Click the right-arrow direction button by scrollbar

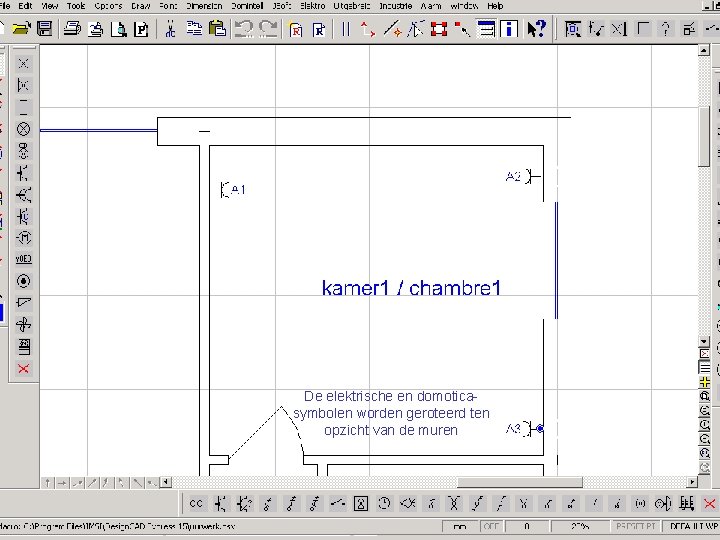point(62,483)
